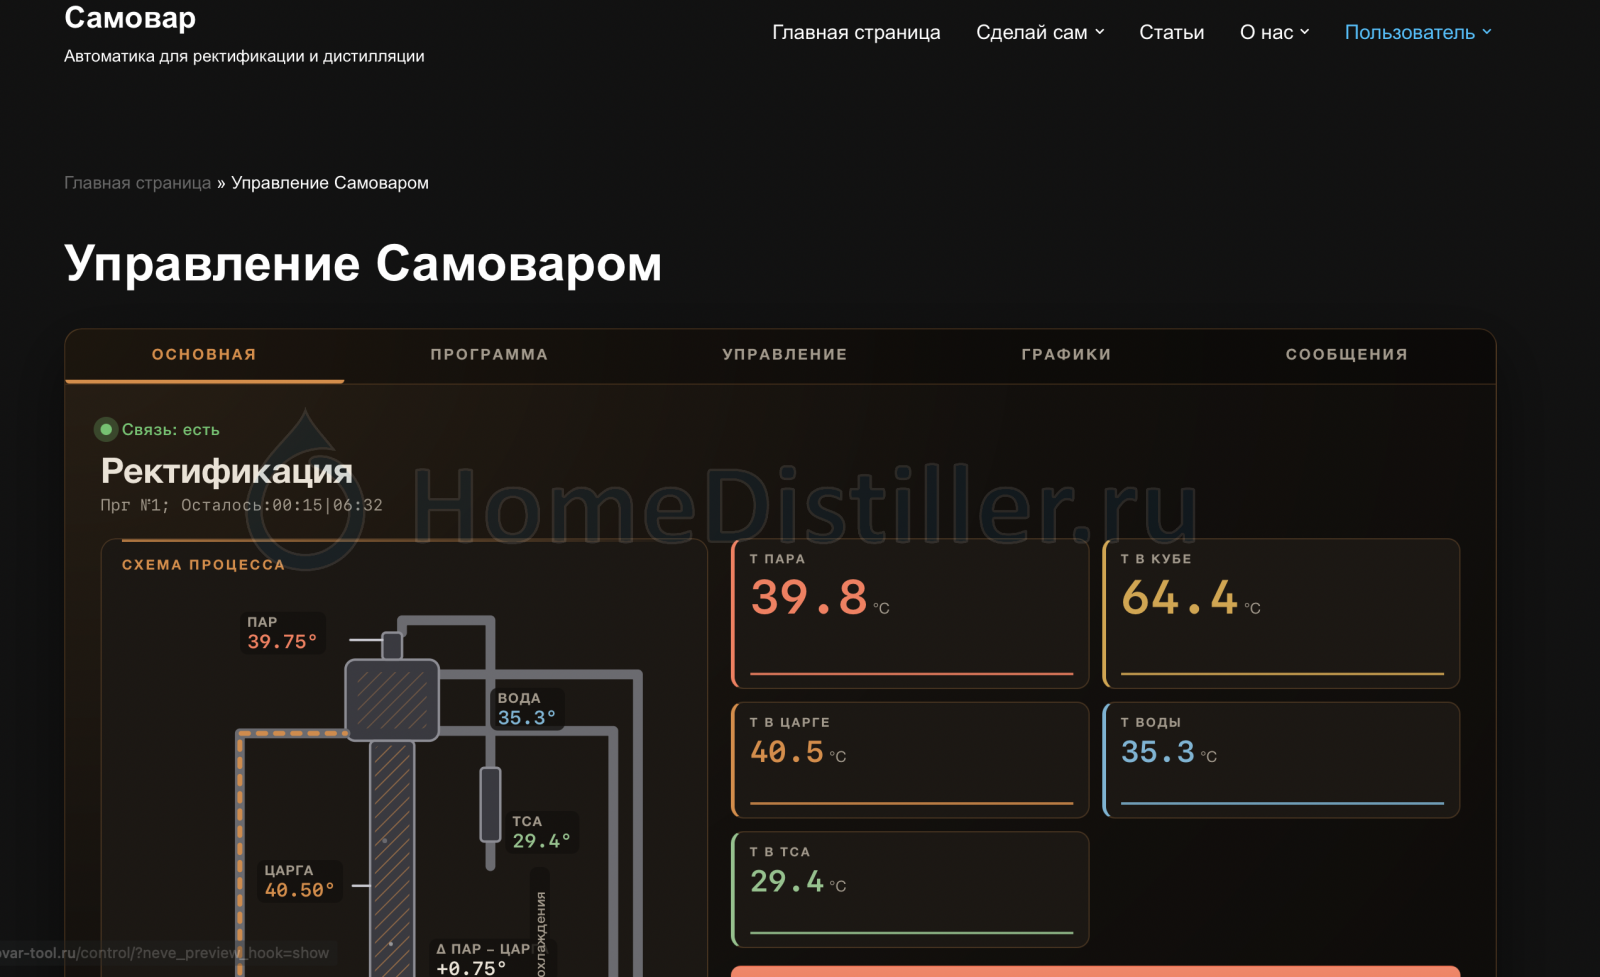Click the ВОДА 35.3° sensor label
This screenshot has height=977, width=1600.
tap(527, 709)
